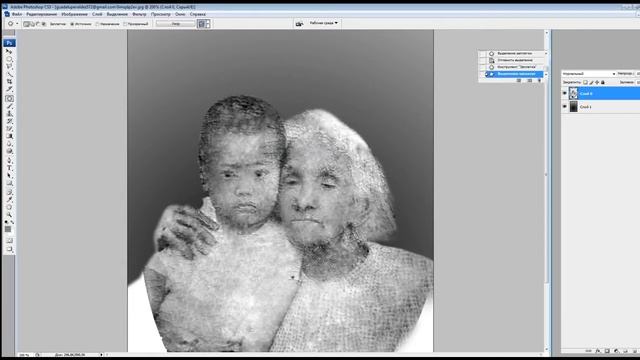Select the Lasso tool
Screen dimensions: 640x360
(9, 67)
